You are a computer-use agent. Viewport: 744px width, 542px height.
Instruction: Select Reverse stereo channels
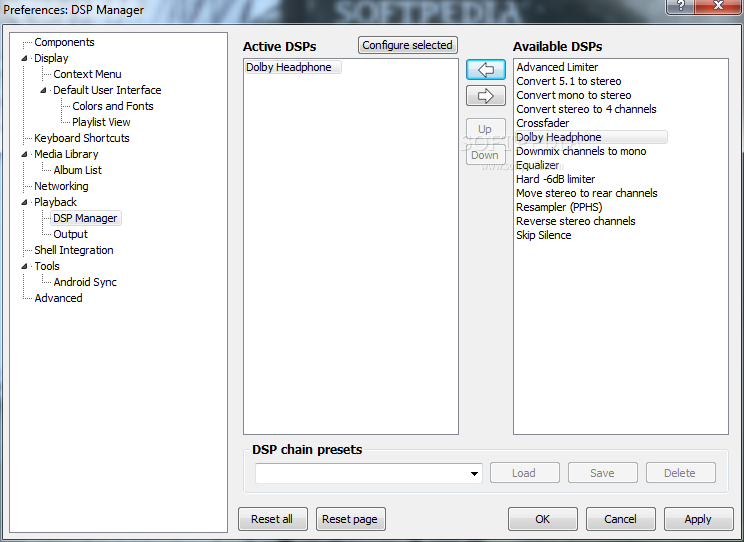point(576,221)
